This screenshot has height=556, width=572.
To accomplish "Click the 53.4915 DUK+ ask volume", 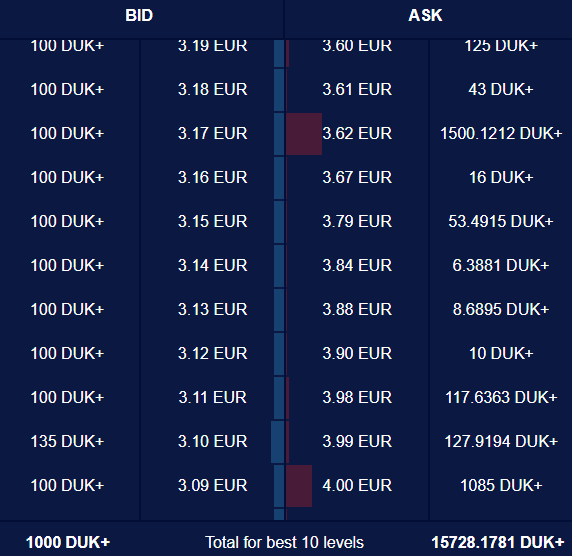I will [x=501, y=221].
